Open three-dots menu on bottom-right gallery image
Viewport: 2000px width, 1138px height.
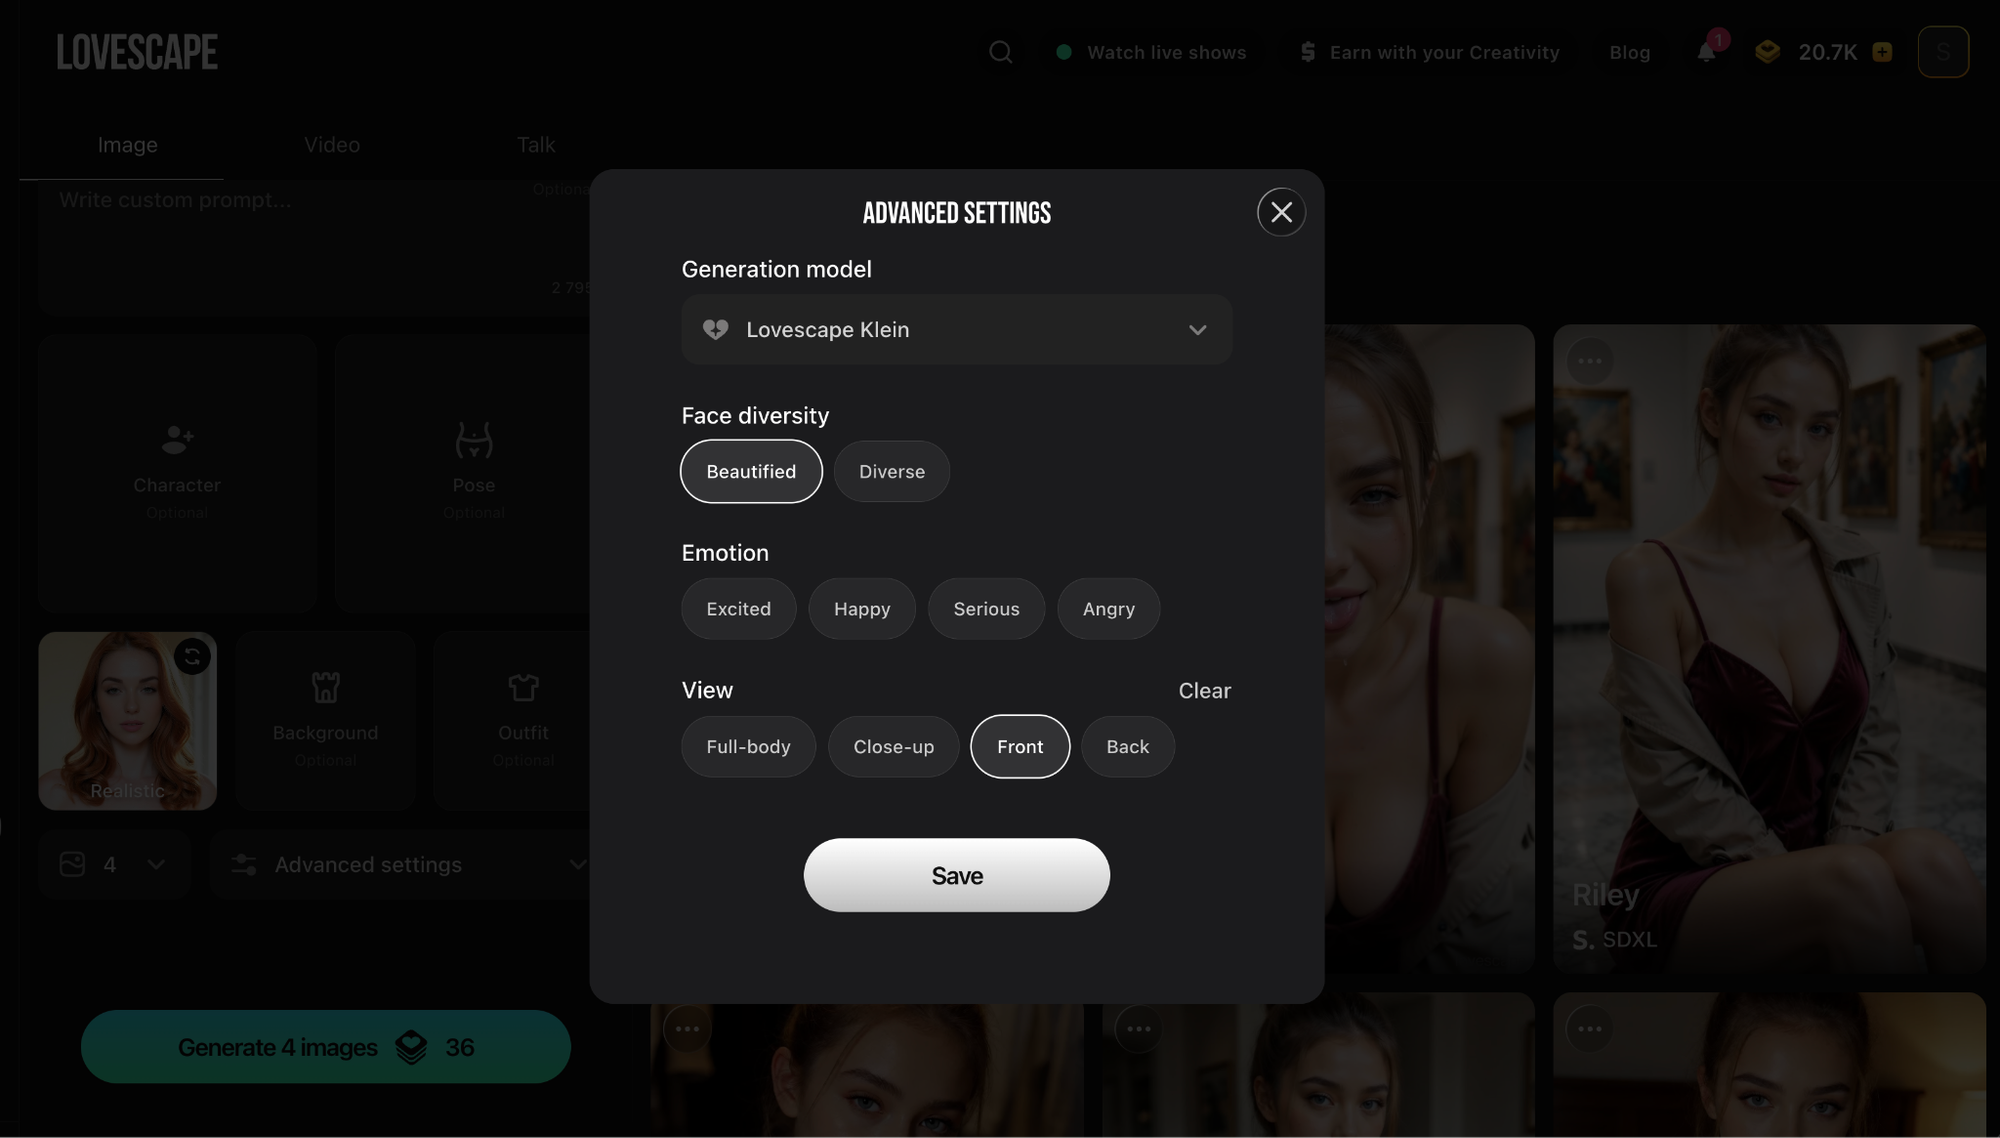coord(1589,1028)
